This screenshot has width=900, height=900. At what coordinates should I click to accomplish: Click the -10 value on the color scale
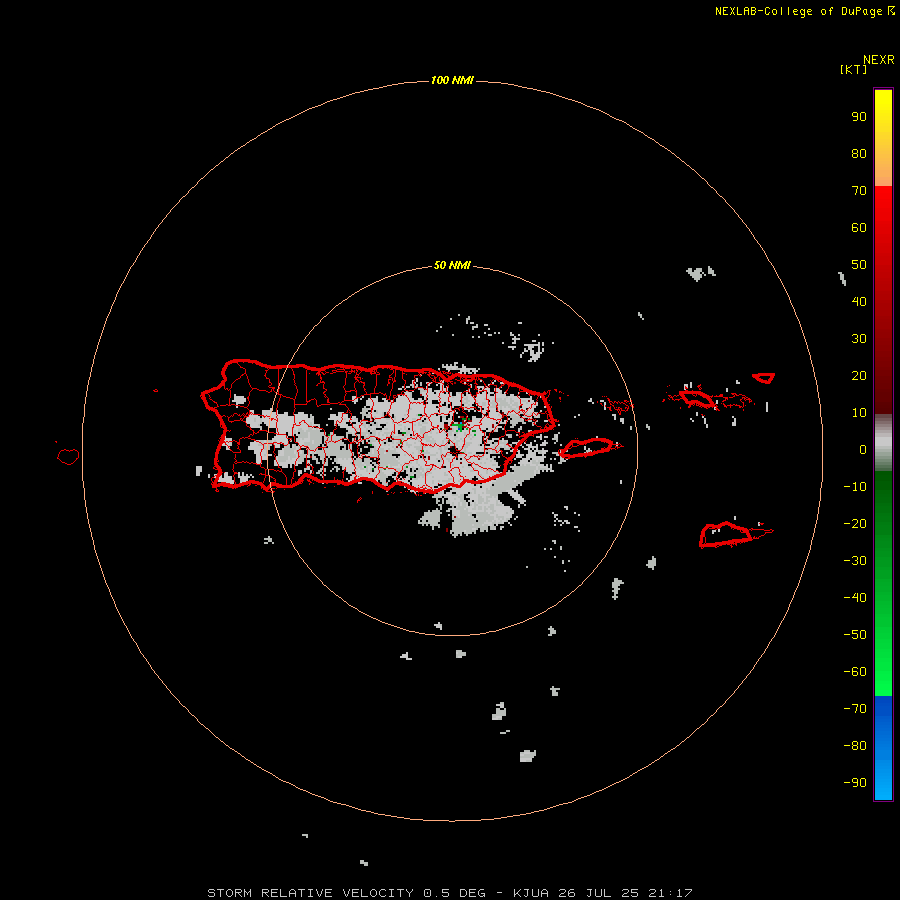point(855,487)
